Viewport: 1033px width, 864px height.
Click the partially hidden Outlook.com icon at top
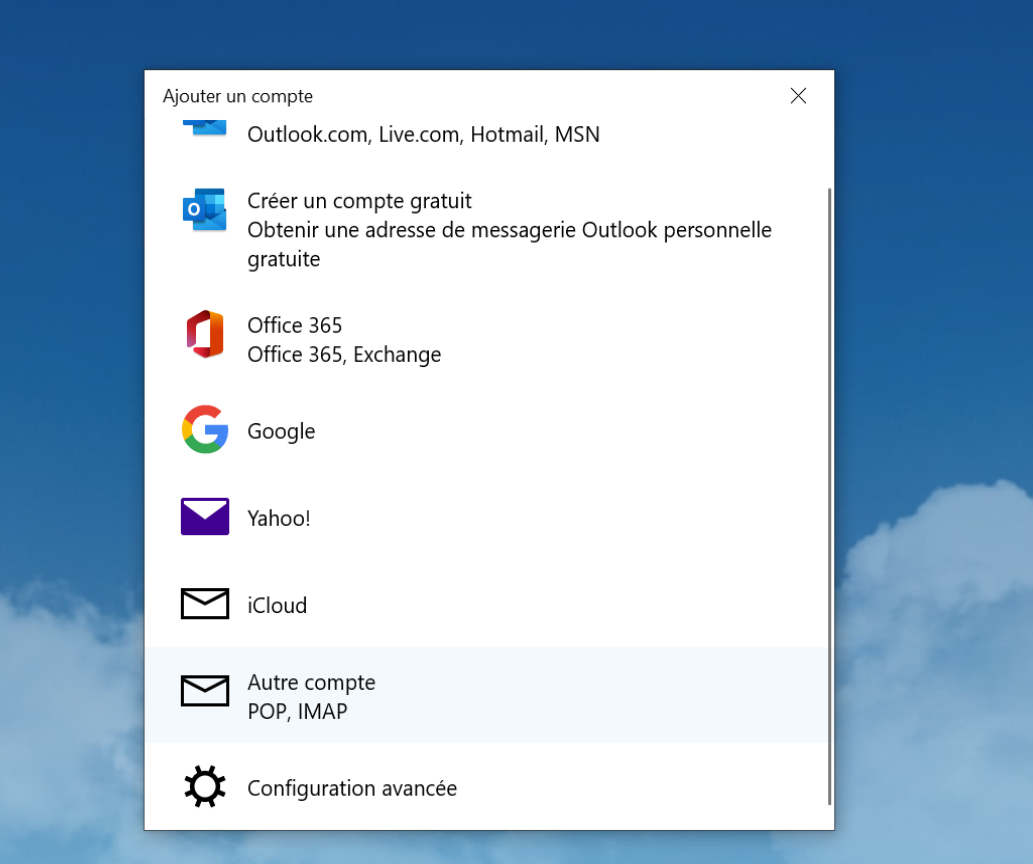(x=204, y=126)
